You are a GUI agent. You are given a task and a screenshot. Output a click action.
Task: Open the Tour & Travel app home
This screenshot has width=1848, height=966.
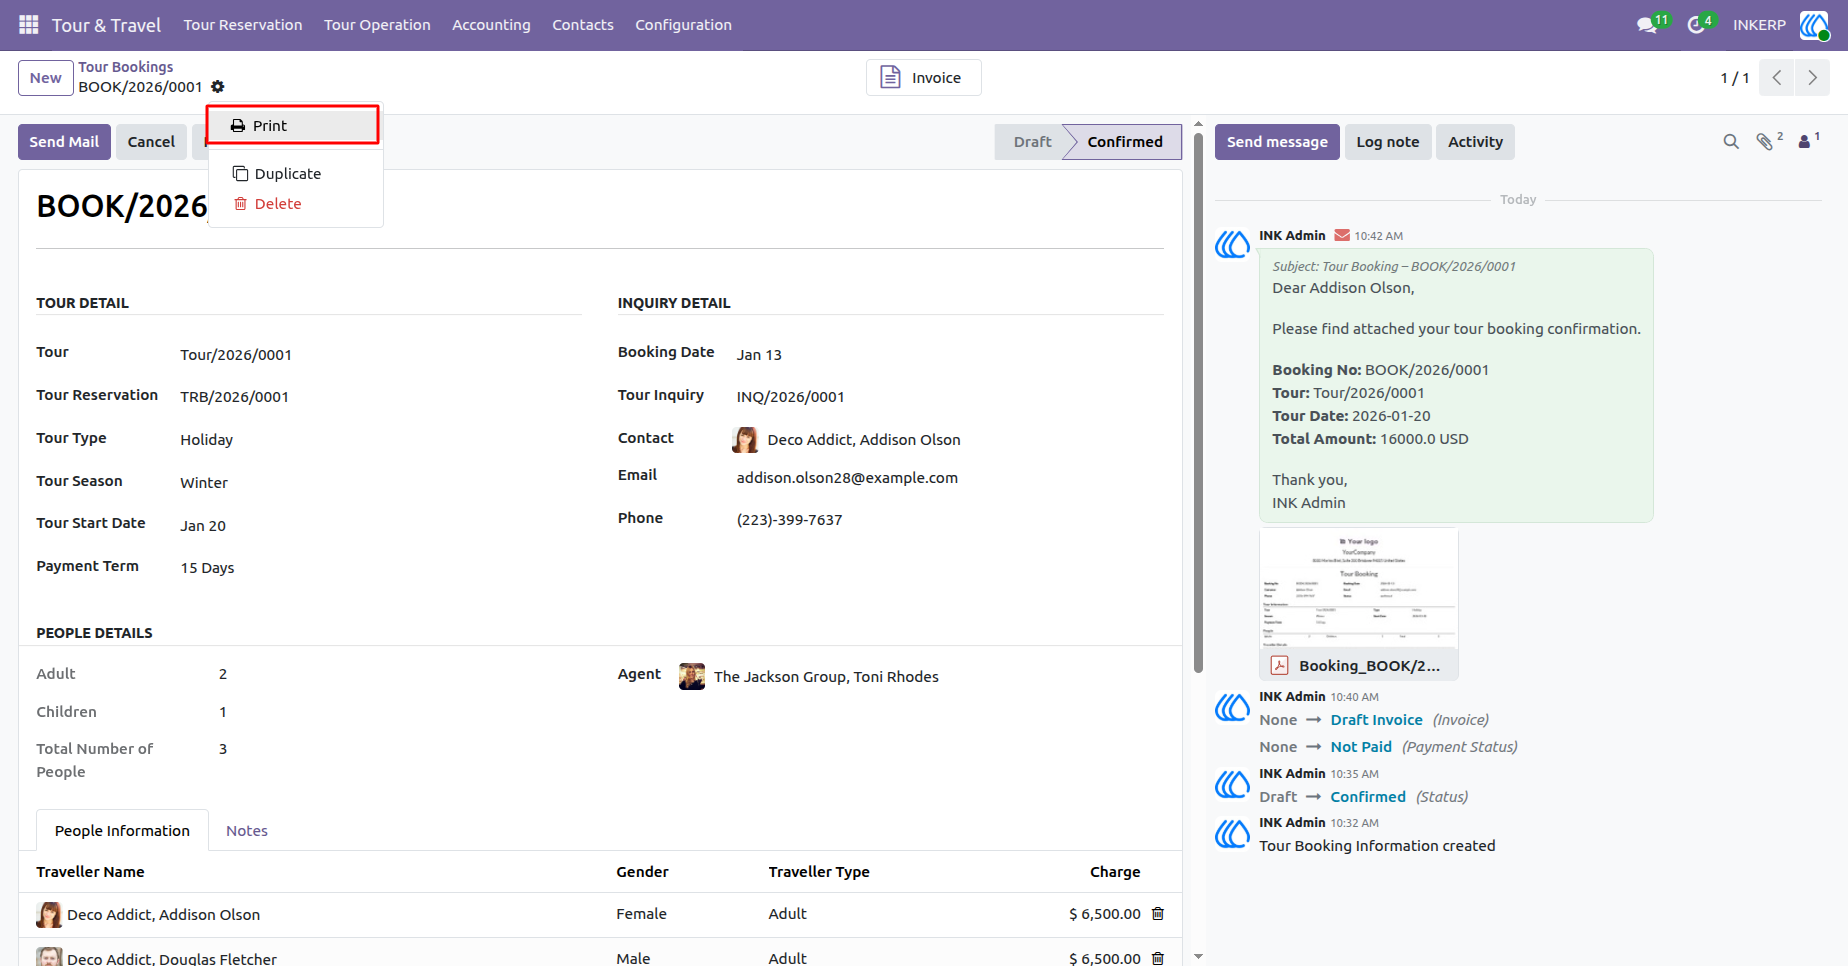(x=106, y=25)
